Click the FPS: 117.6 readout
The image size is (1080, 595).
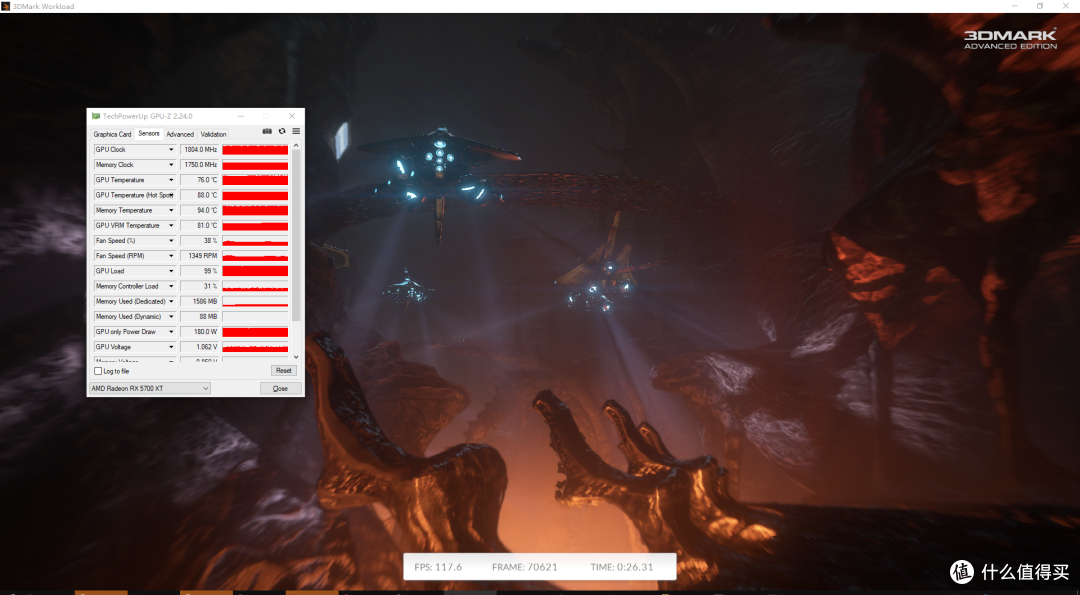coord(438,567)
